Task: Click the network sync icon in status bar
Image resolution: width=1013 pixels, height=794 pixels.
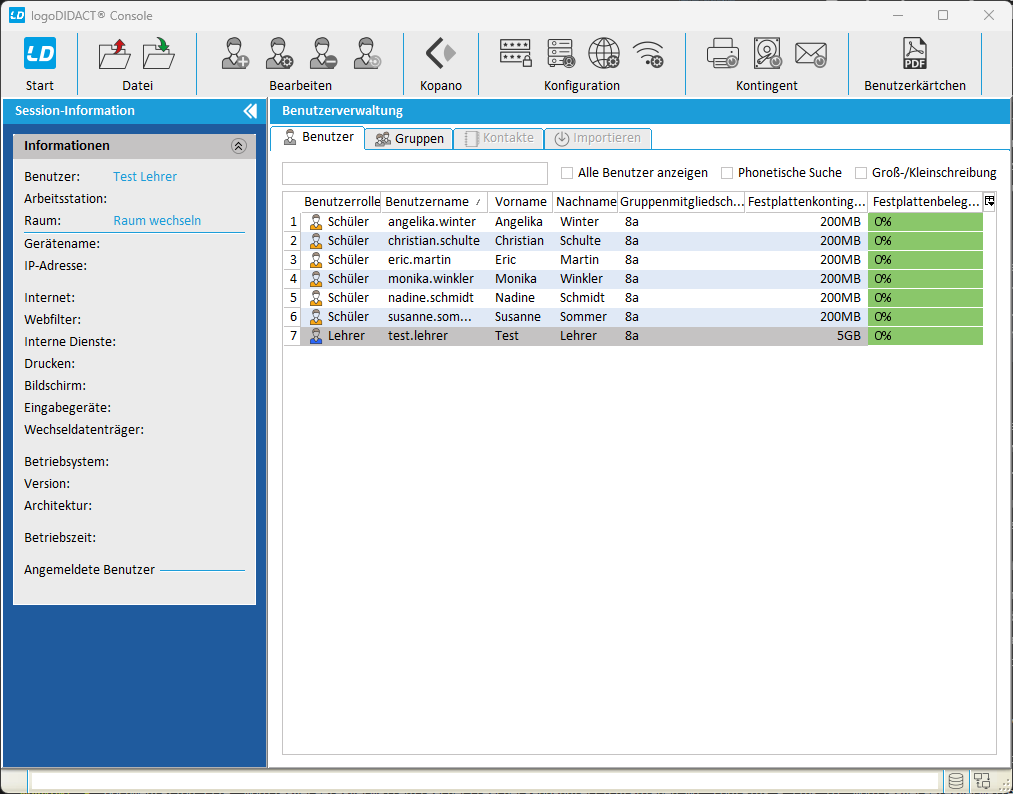Action: click(x=982, y=781)
